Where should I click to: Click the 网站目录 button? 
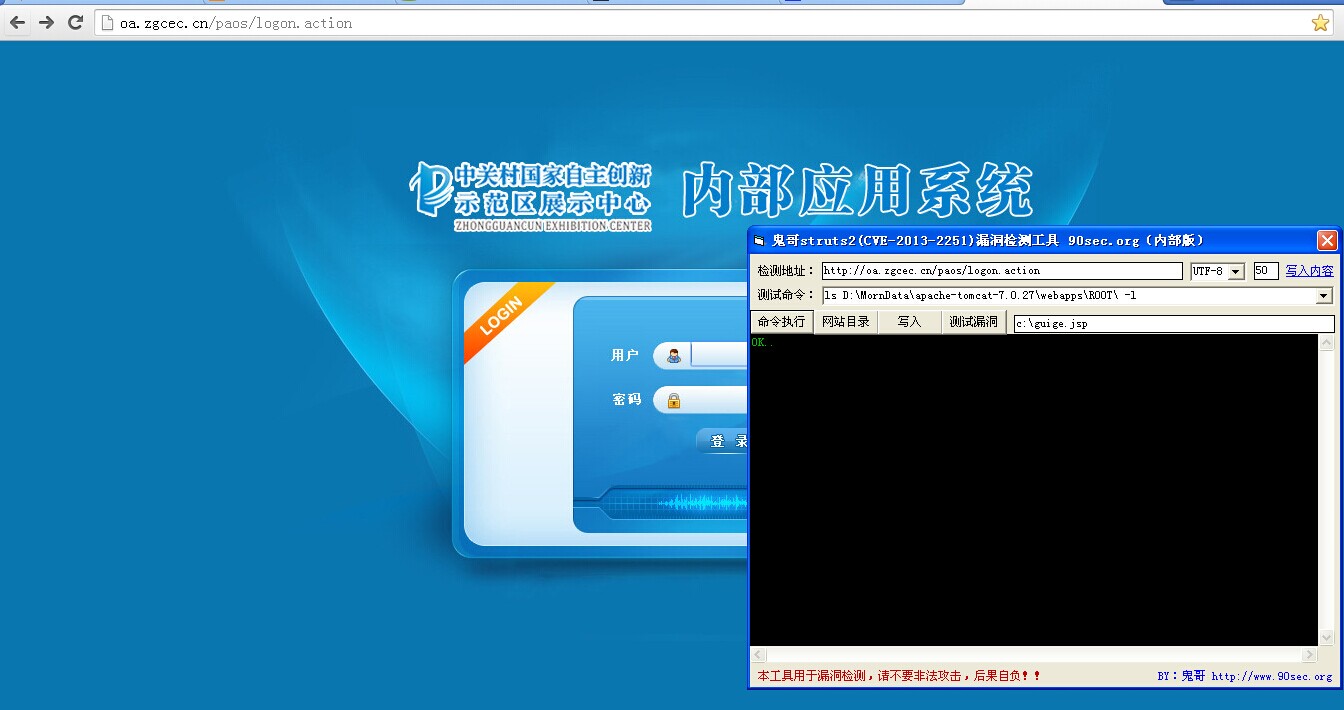point(846,322)
